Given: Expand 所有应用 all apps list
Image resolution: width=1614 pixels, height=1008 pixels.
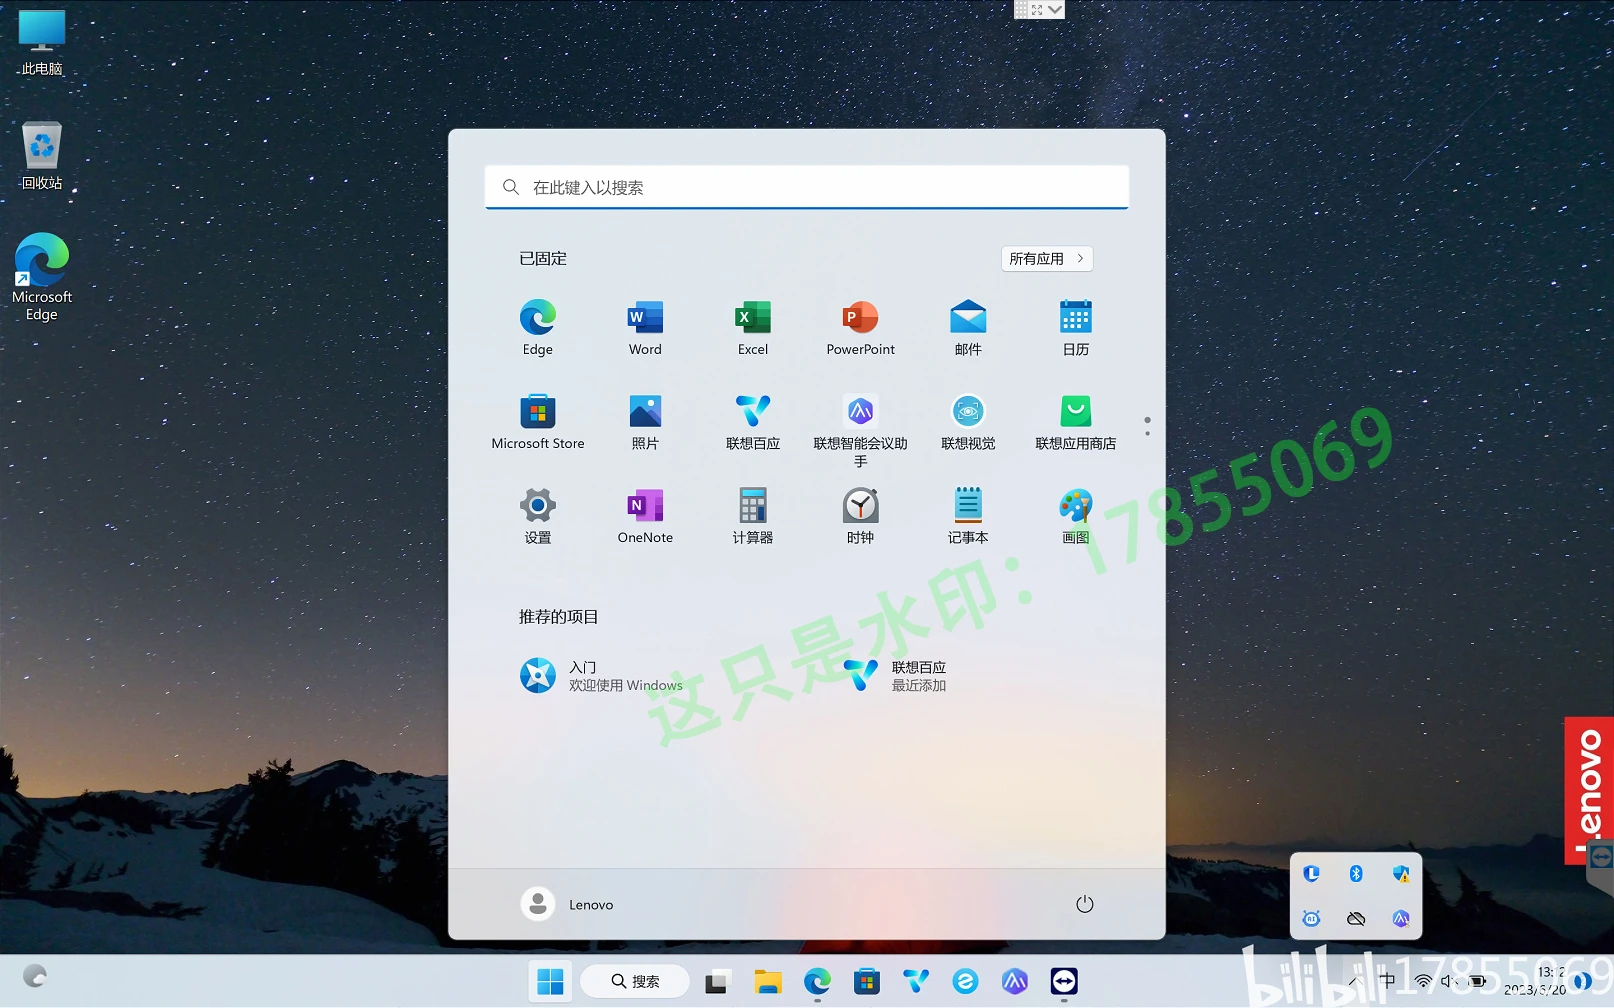Looking at the screenshot, I should coord(1047,258).
